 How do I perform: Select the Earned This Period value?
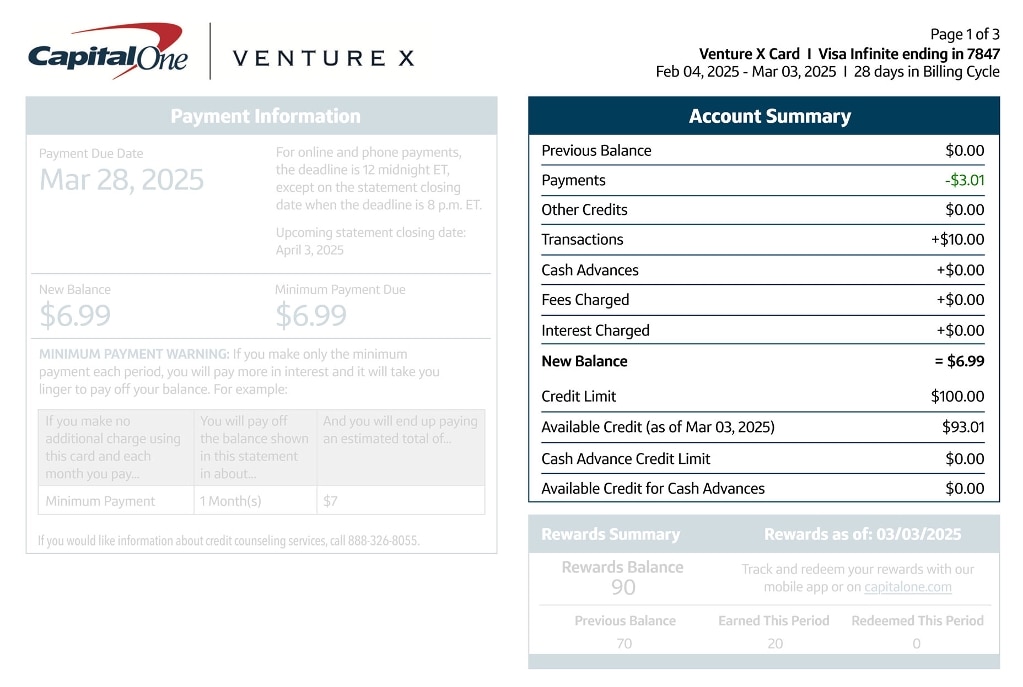click(775, 644)
